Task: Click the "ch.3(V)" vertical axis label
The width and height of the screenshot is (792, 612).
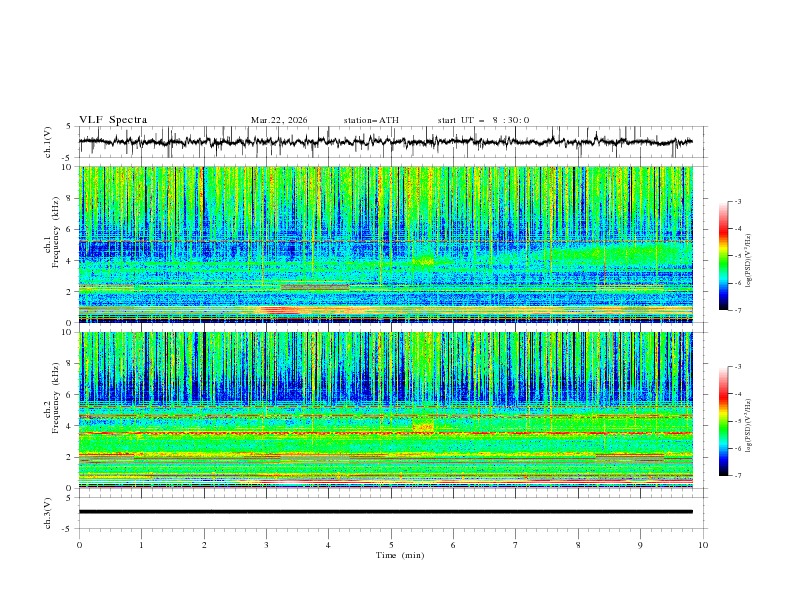Action: pyautogui.click(x=47, y=513)
